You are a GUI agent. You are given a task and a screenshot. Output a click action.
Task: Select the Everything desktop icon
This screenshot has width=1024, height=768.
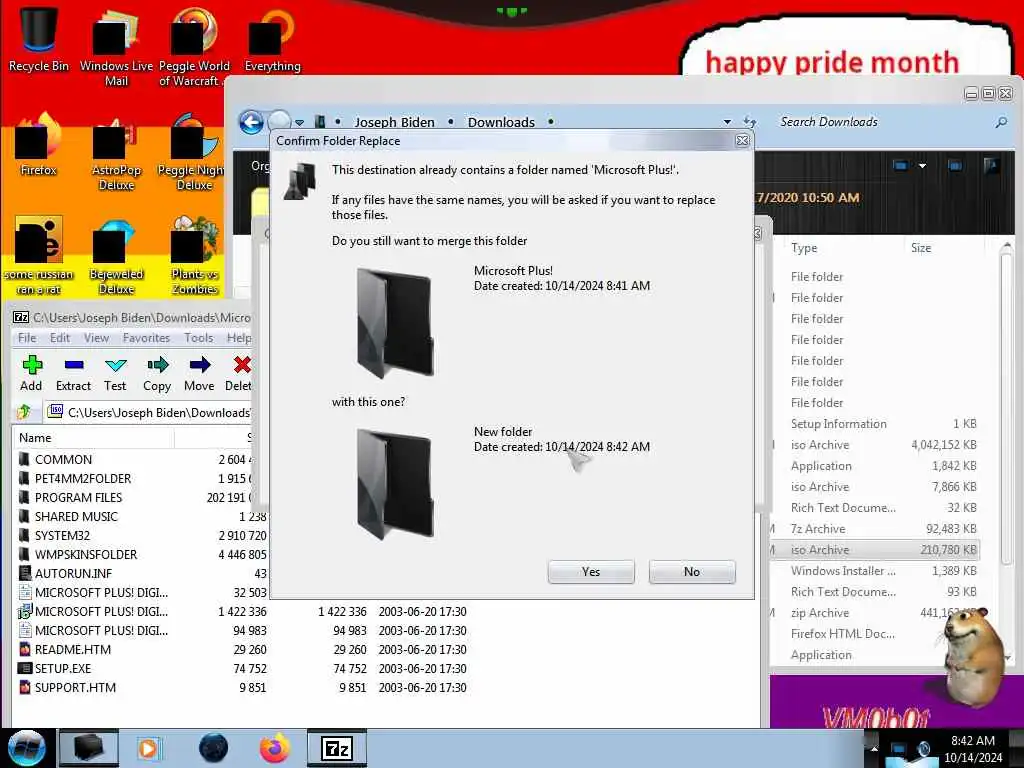272,39
